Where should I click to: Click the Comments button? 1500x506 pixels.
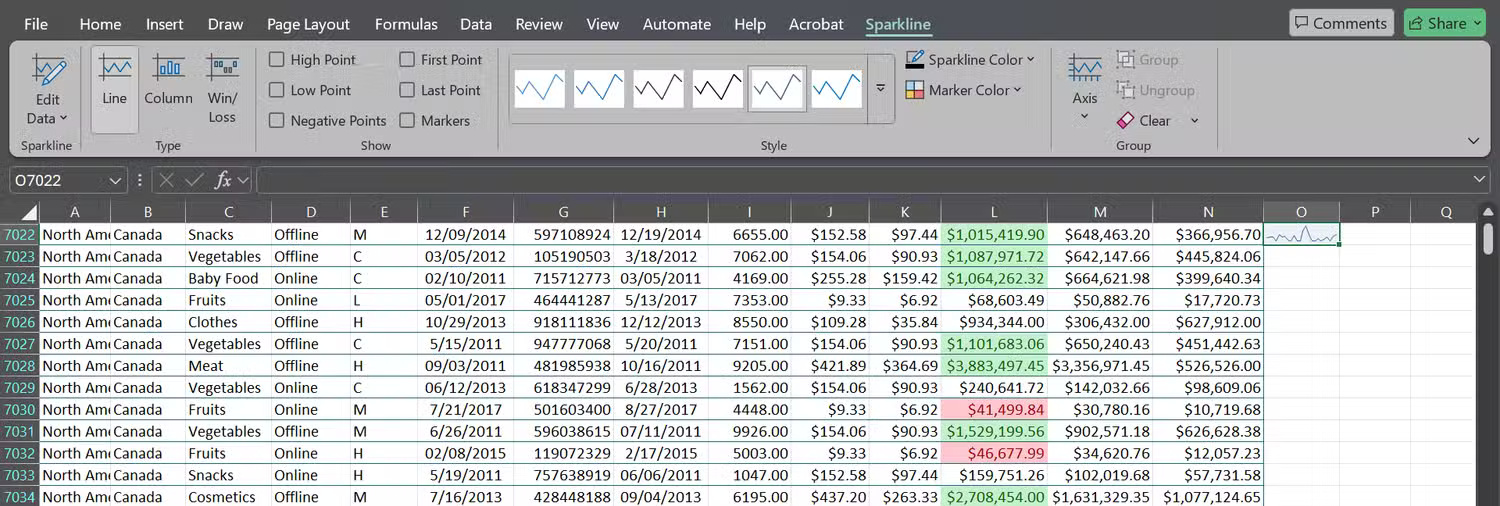[1340, 23]
